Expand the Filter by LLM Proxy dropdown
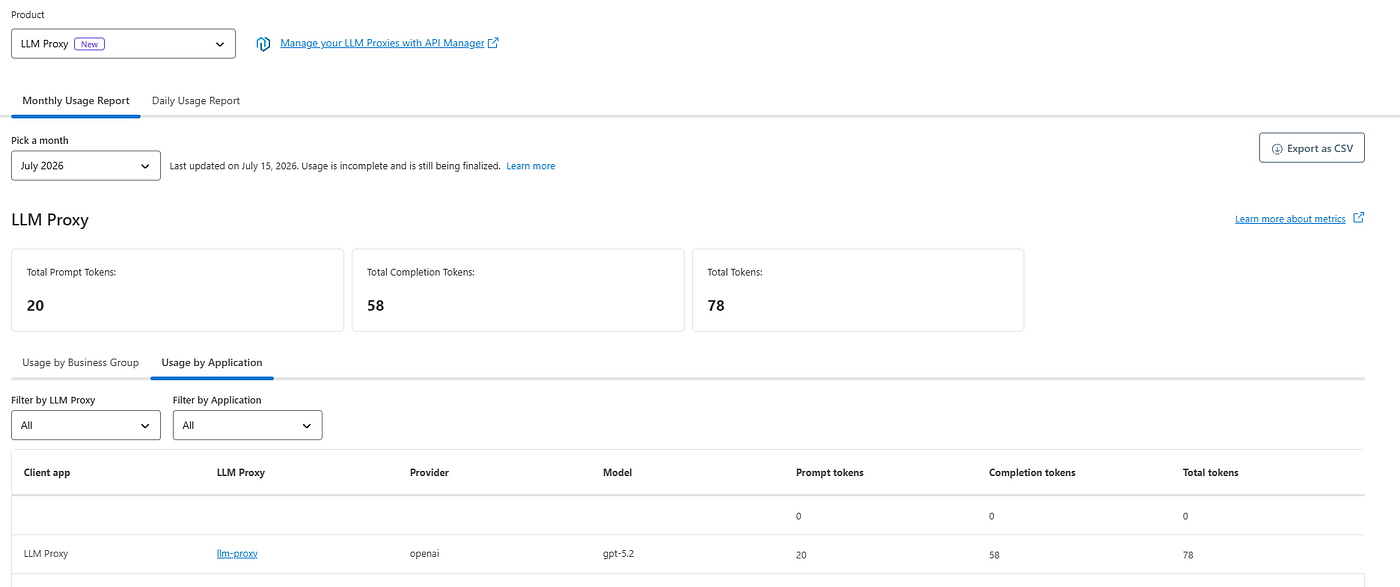This screenshot has height=587, width=1400. (x=86, y=425)
